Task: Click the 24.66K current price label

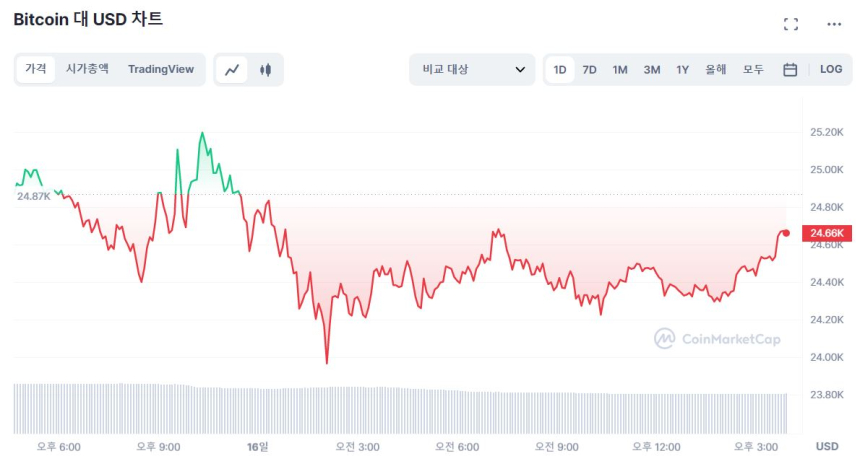Action: (828, 233)
